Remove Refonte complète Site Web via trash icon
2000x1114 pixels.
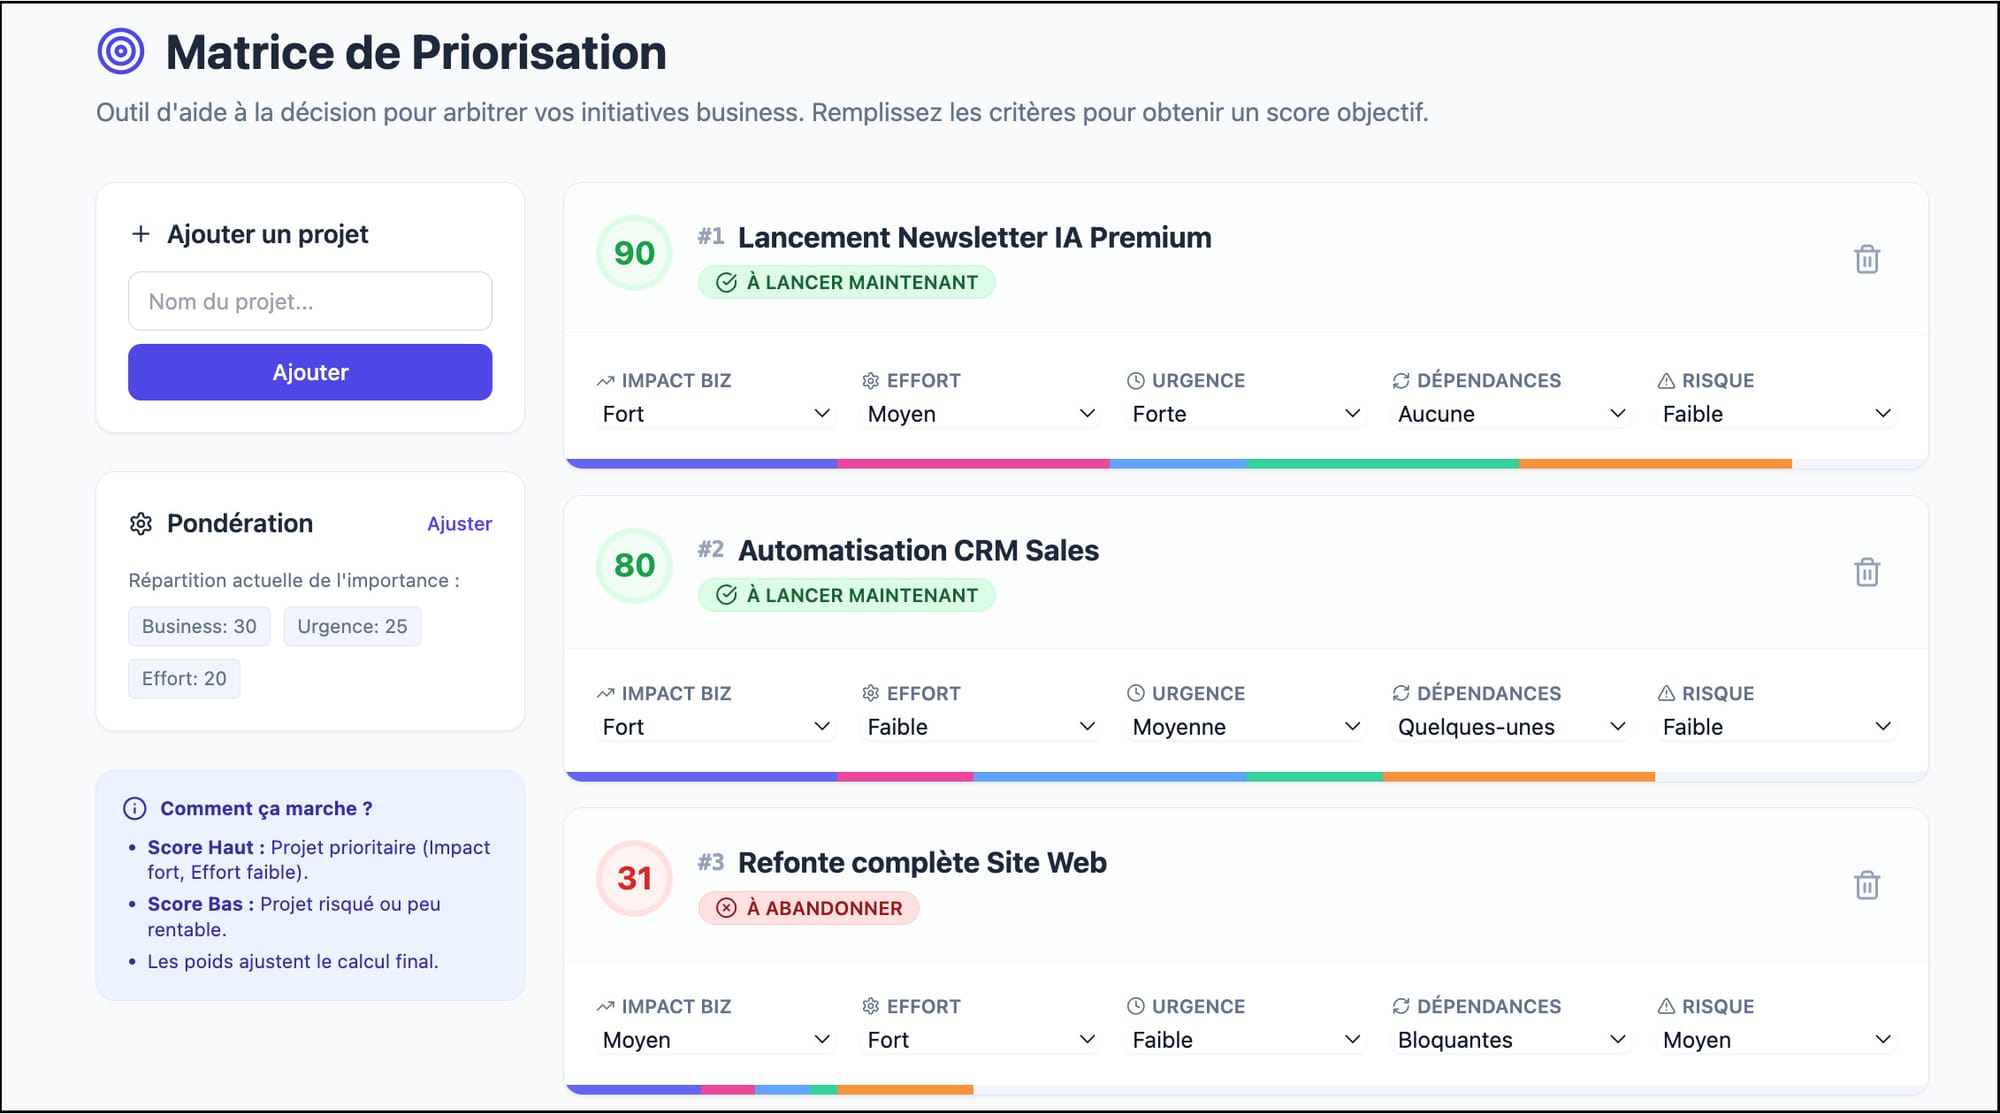coord(1866,886)
